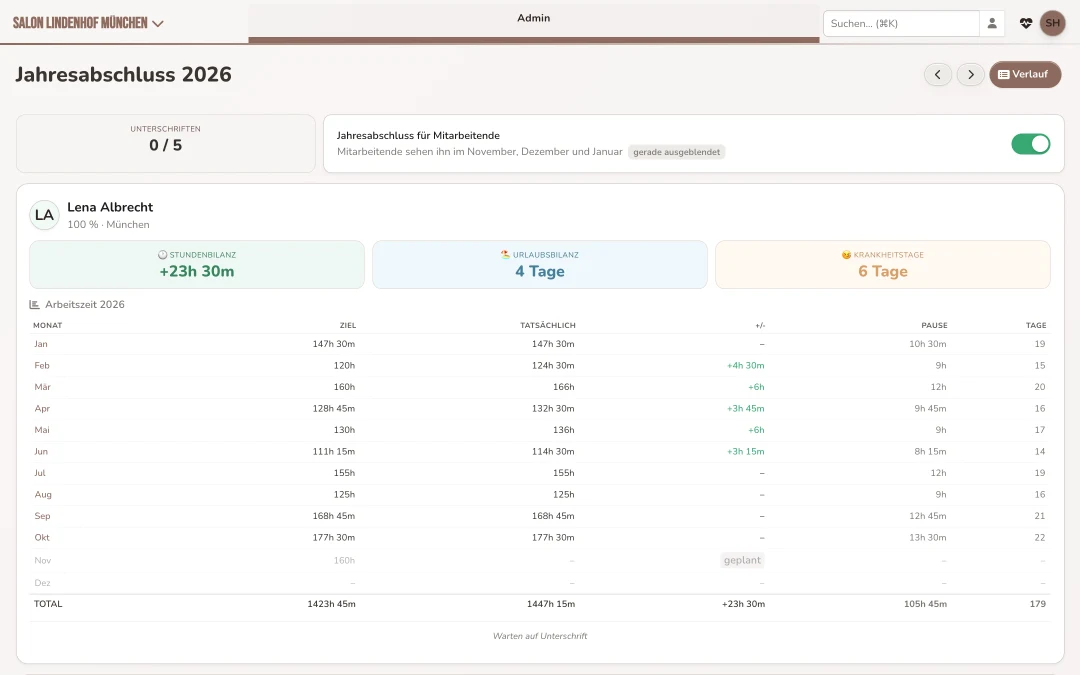Switch to the Admin tab
The width and height of the screenshot is (1080, 675).
pyautogui.click(x=534, y=19)
